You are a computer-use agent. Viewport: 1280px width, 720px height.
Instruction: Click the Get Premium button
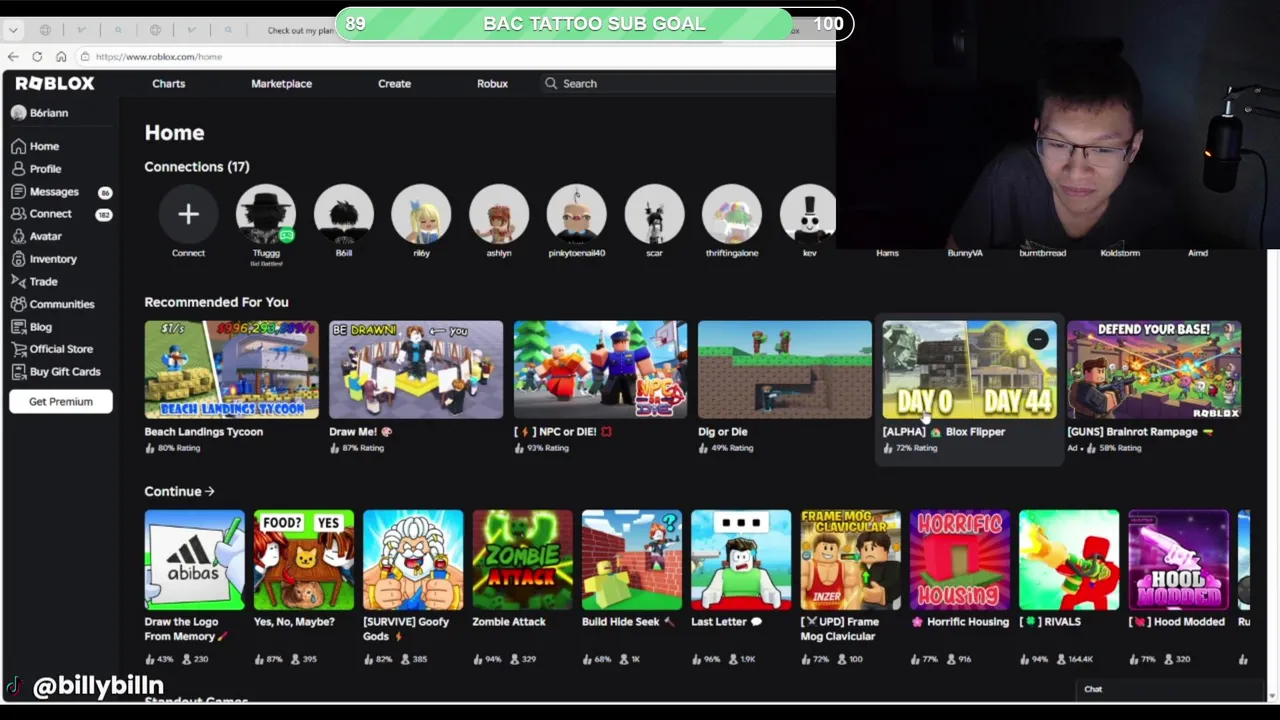coord(61,402)
